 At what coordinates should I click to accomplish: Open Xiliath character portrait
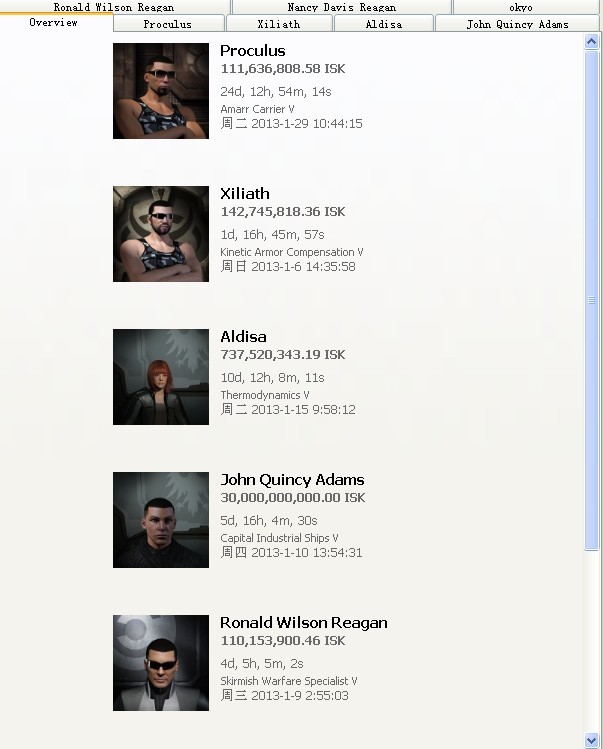click(161, 234)
